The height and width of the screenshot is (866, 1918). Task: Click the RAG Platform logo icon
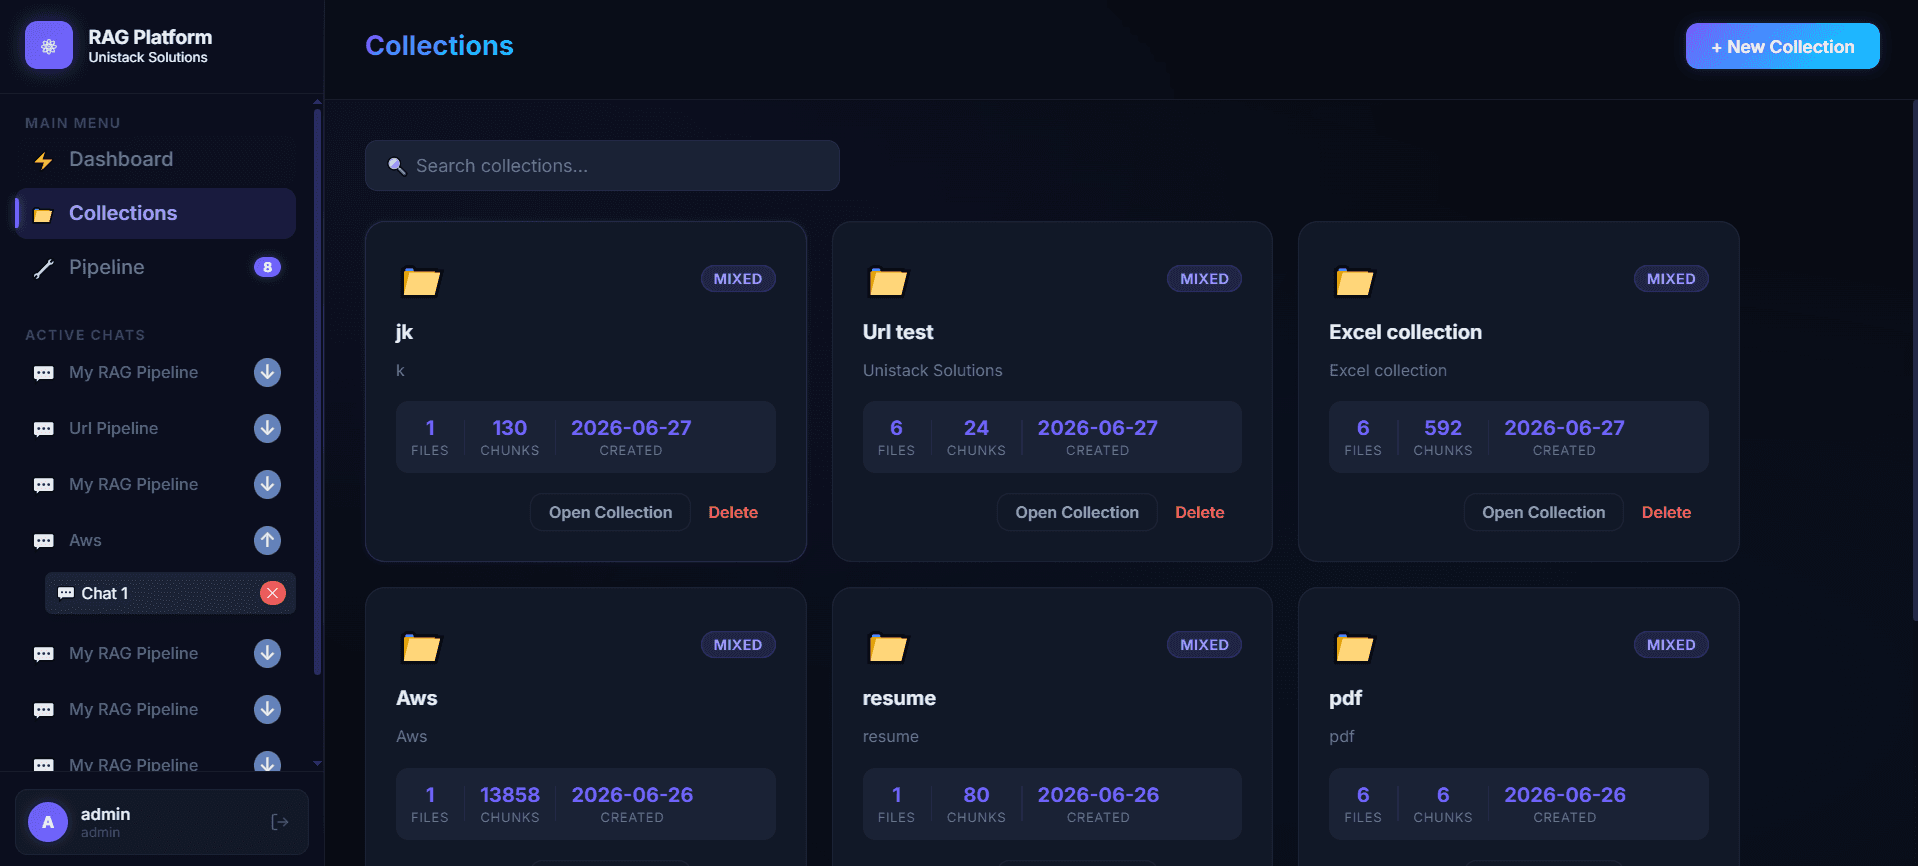tap(49, 46)
